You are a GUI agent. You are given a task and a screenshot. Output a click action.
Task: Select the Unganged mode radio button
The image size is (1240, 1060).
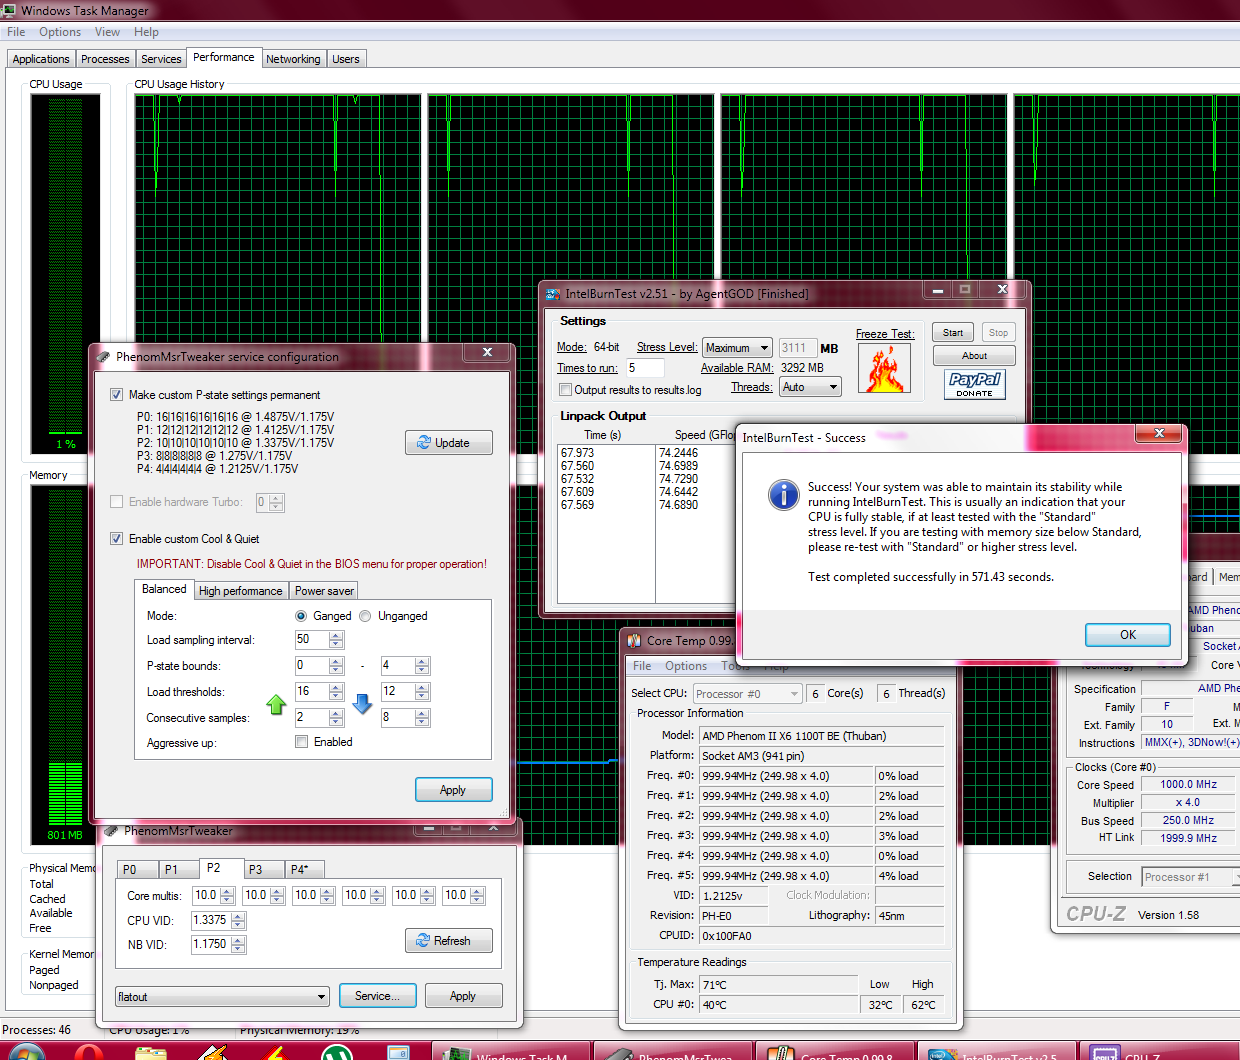point(365,616)
